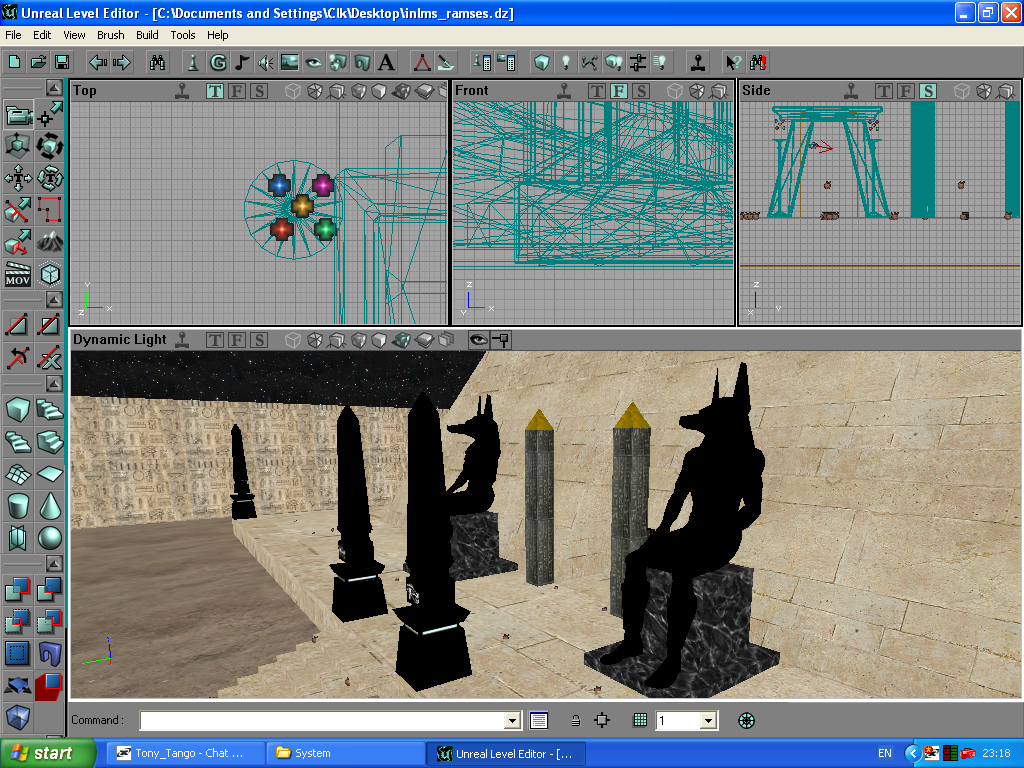Click the Build Lighting lightbulb icon
The width and height of the screenshot is (1024, 768).
pyautogui.click(x=567, y=62)
